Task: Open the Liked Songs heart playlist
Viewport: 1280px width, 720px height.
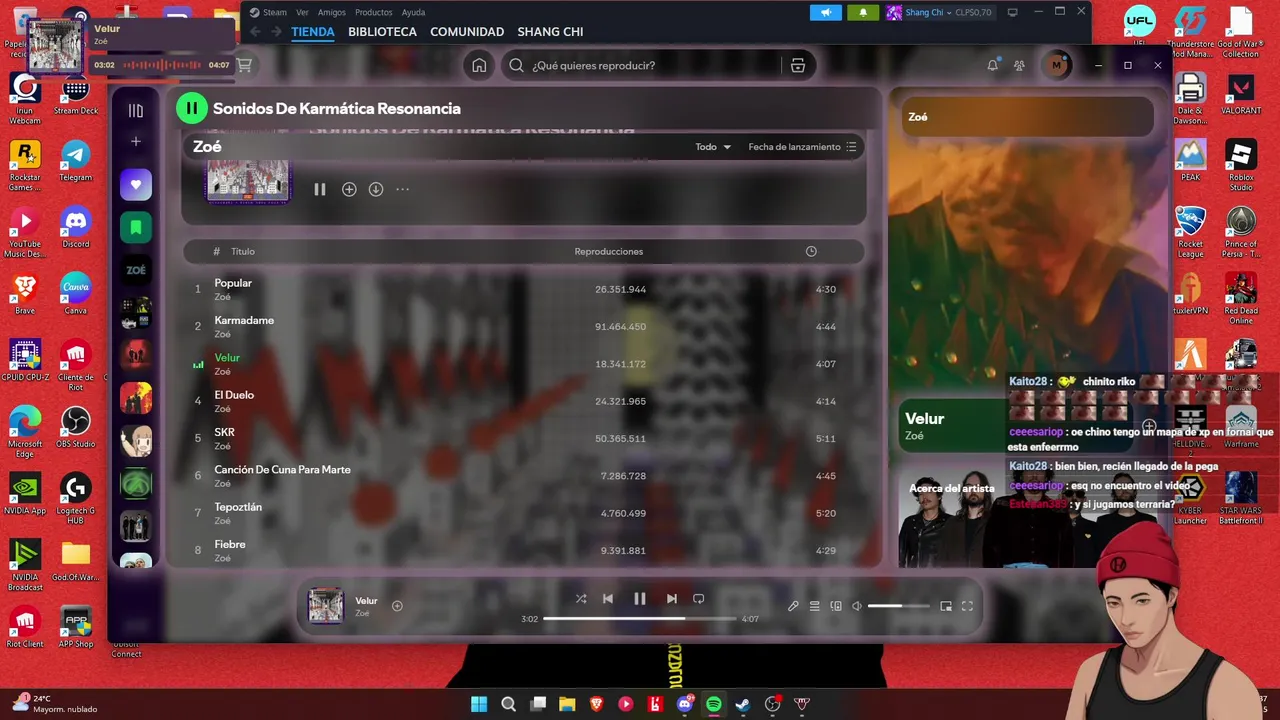Action: click(x=136, y=184)
